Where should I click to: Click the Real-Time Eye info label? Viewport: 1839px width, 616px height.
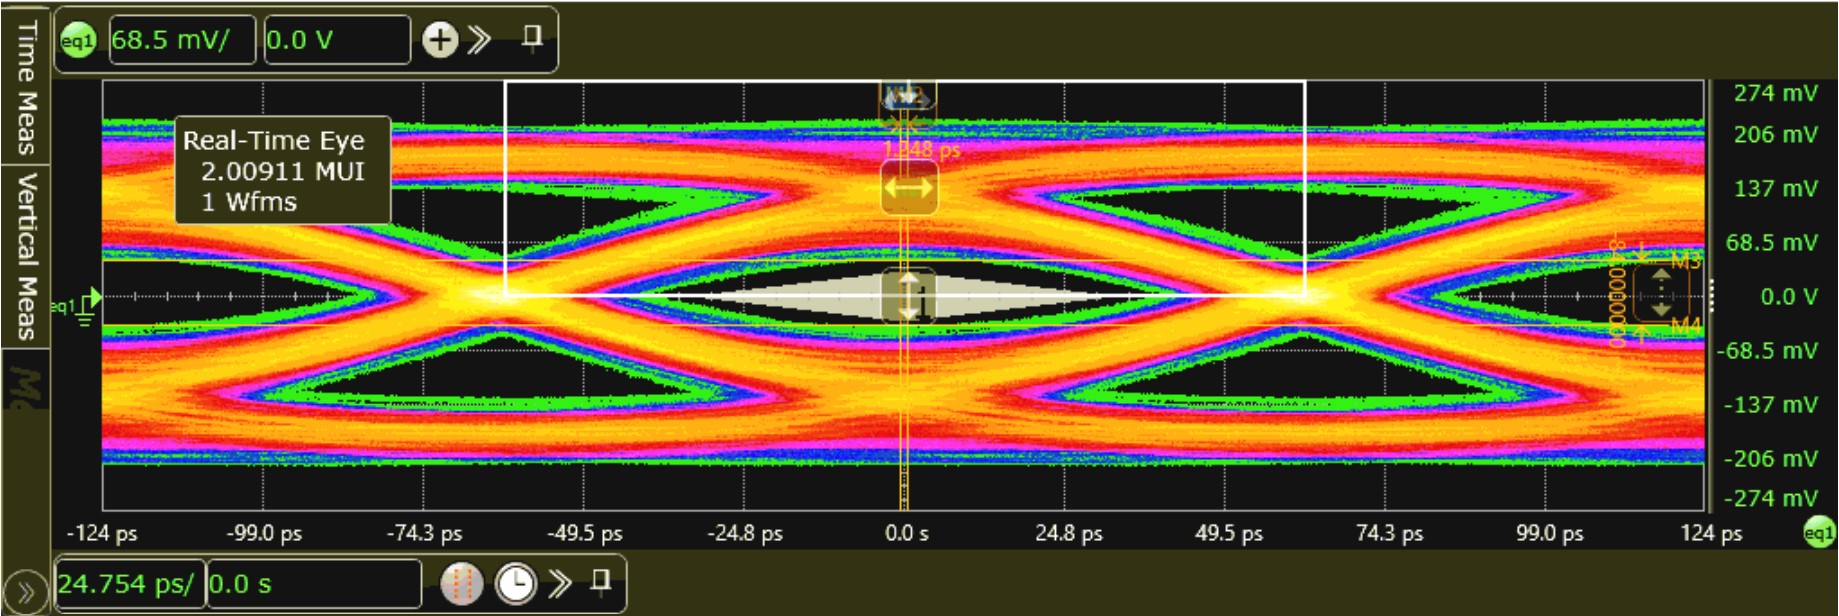[x=283, y=171]
